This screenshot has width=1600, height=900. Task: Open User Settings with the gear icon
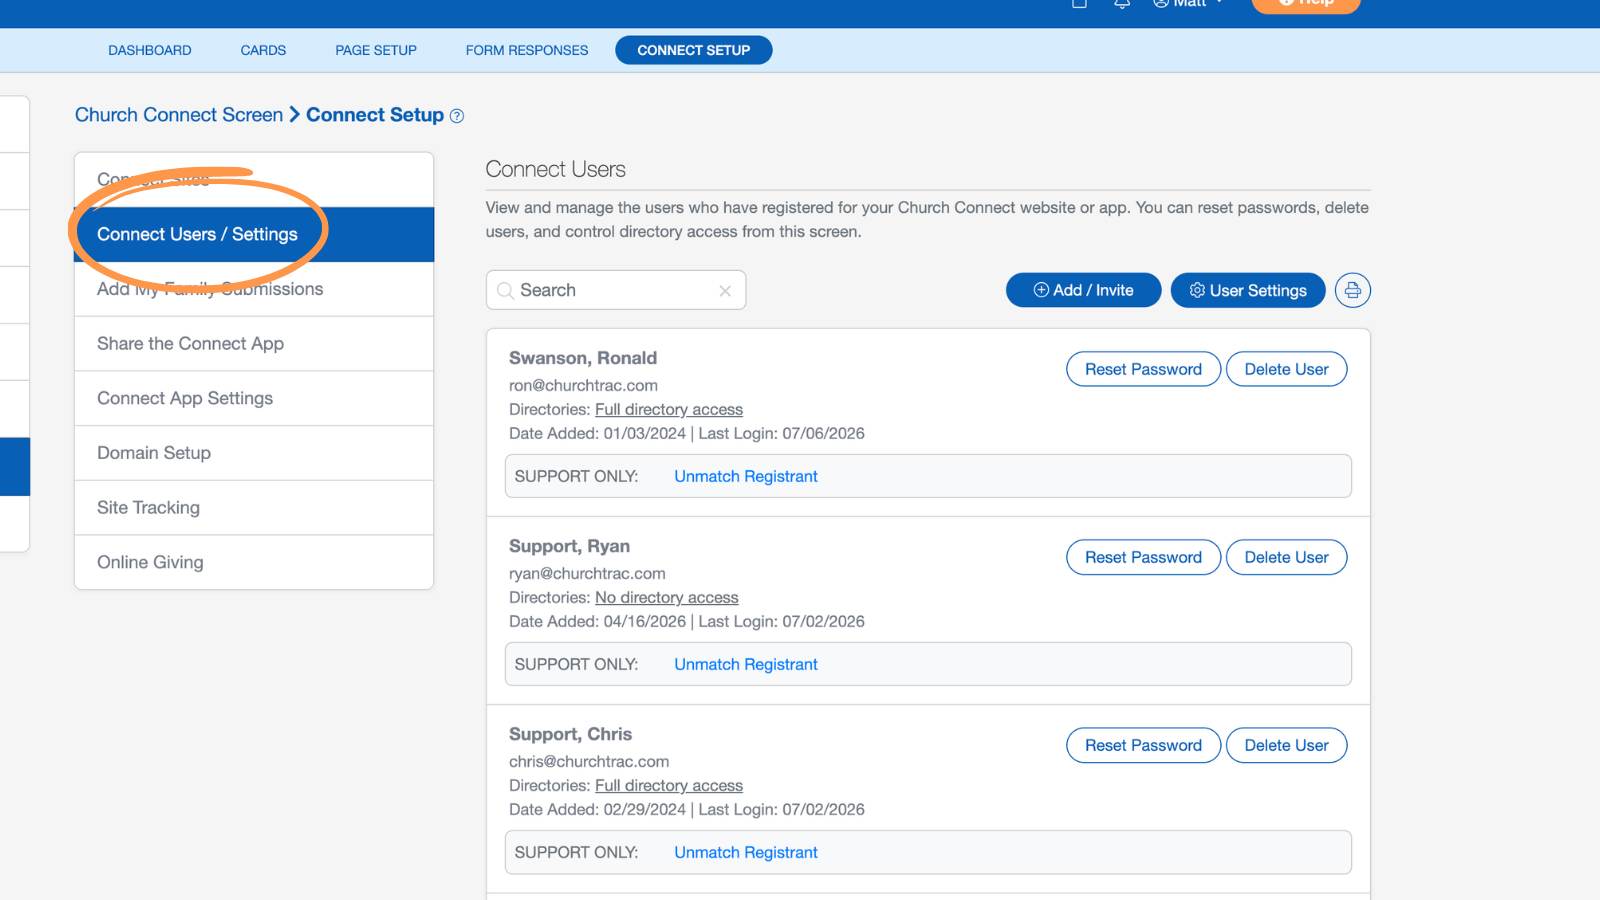(x=1248, y=290)
